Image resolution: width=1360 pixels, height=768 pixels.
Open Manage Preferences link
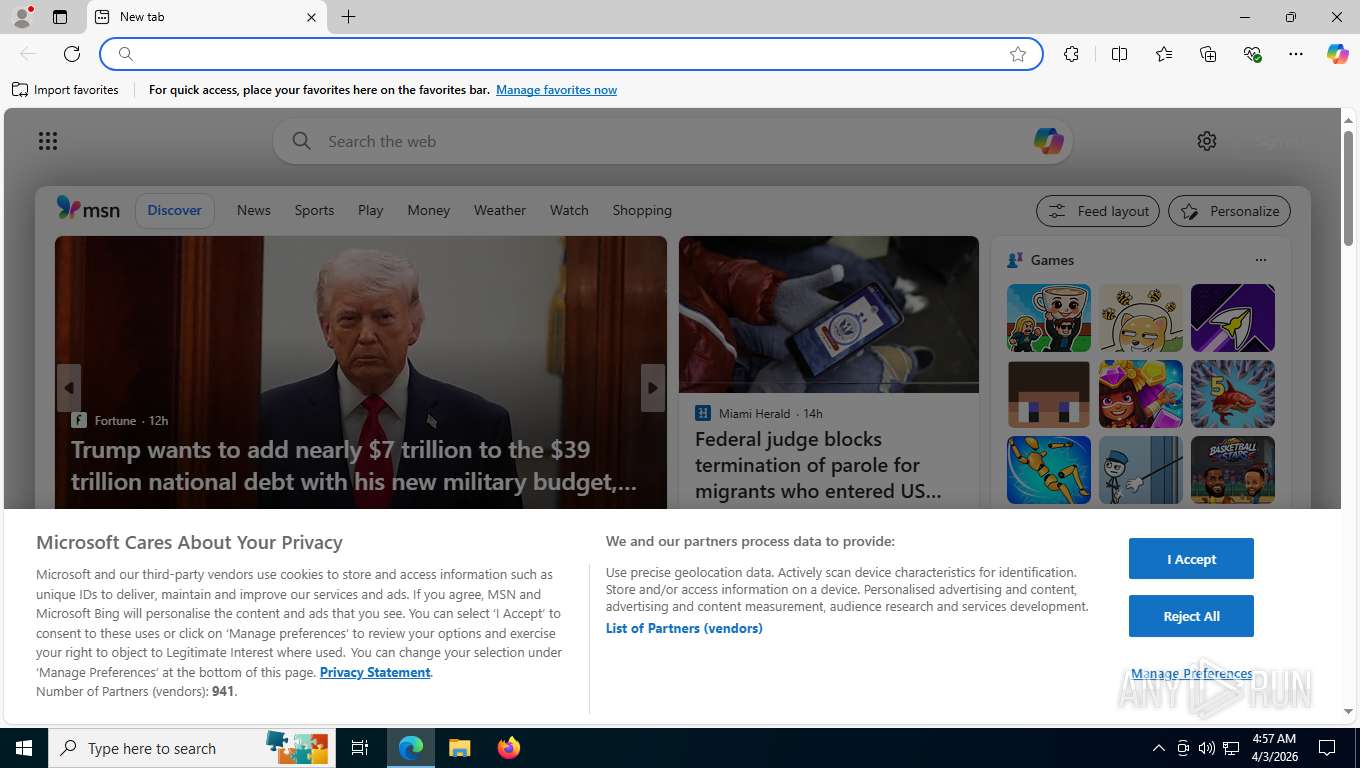click(1191, 673)
